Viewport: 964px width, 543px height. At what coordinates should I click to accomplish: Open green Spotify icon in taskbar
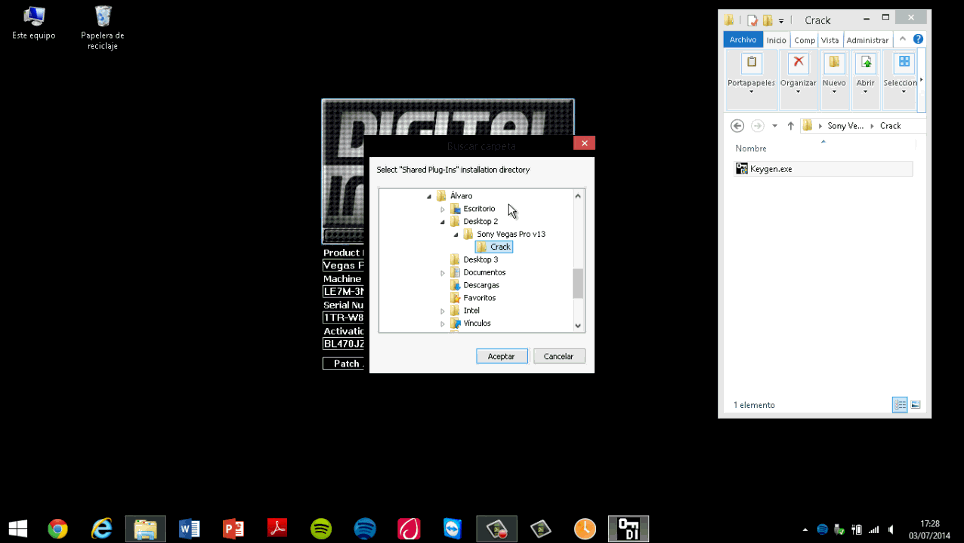[321, 529]
